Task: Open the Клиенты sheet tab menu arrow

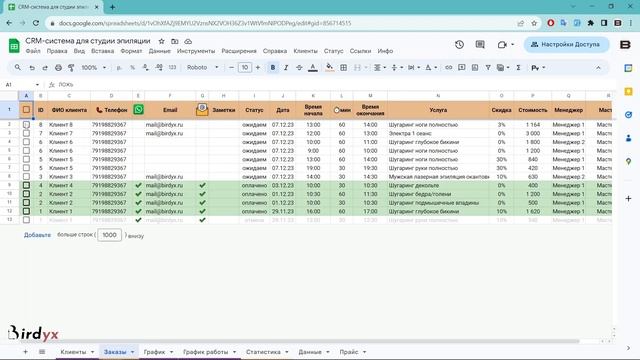Action: coord(92,352)
